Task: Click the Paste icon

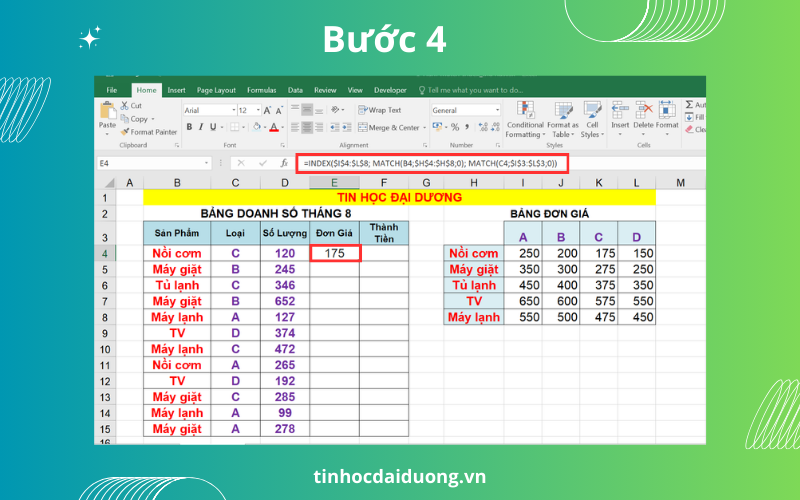Action: point(108,111)
